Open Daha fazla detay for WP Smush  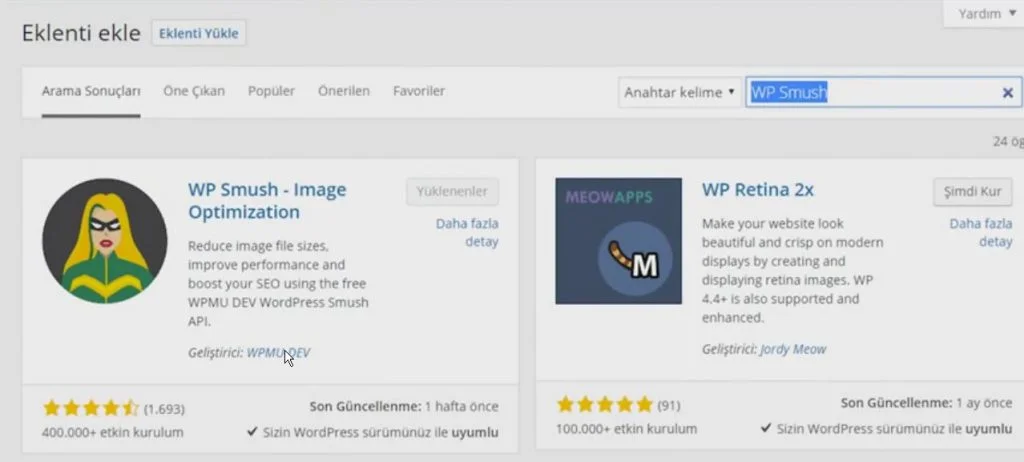[x=467, y=232]
